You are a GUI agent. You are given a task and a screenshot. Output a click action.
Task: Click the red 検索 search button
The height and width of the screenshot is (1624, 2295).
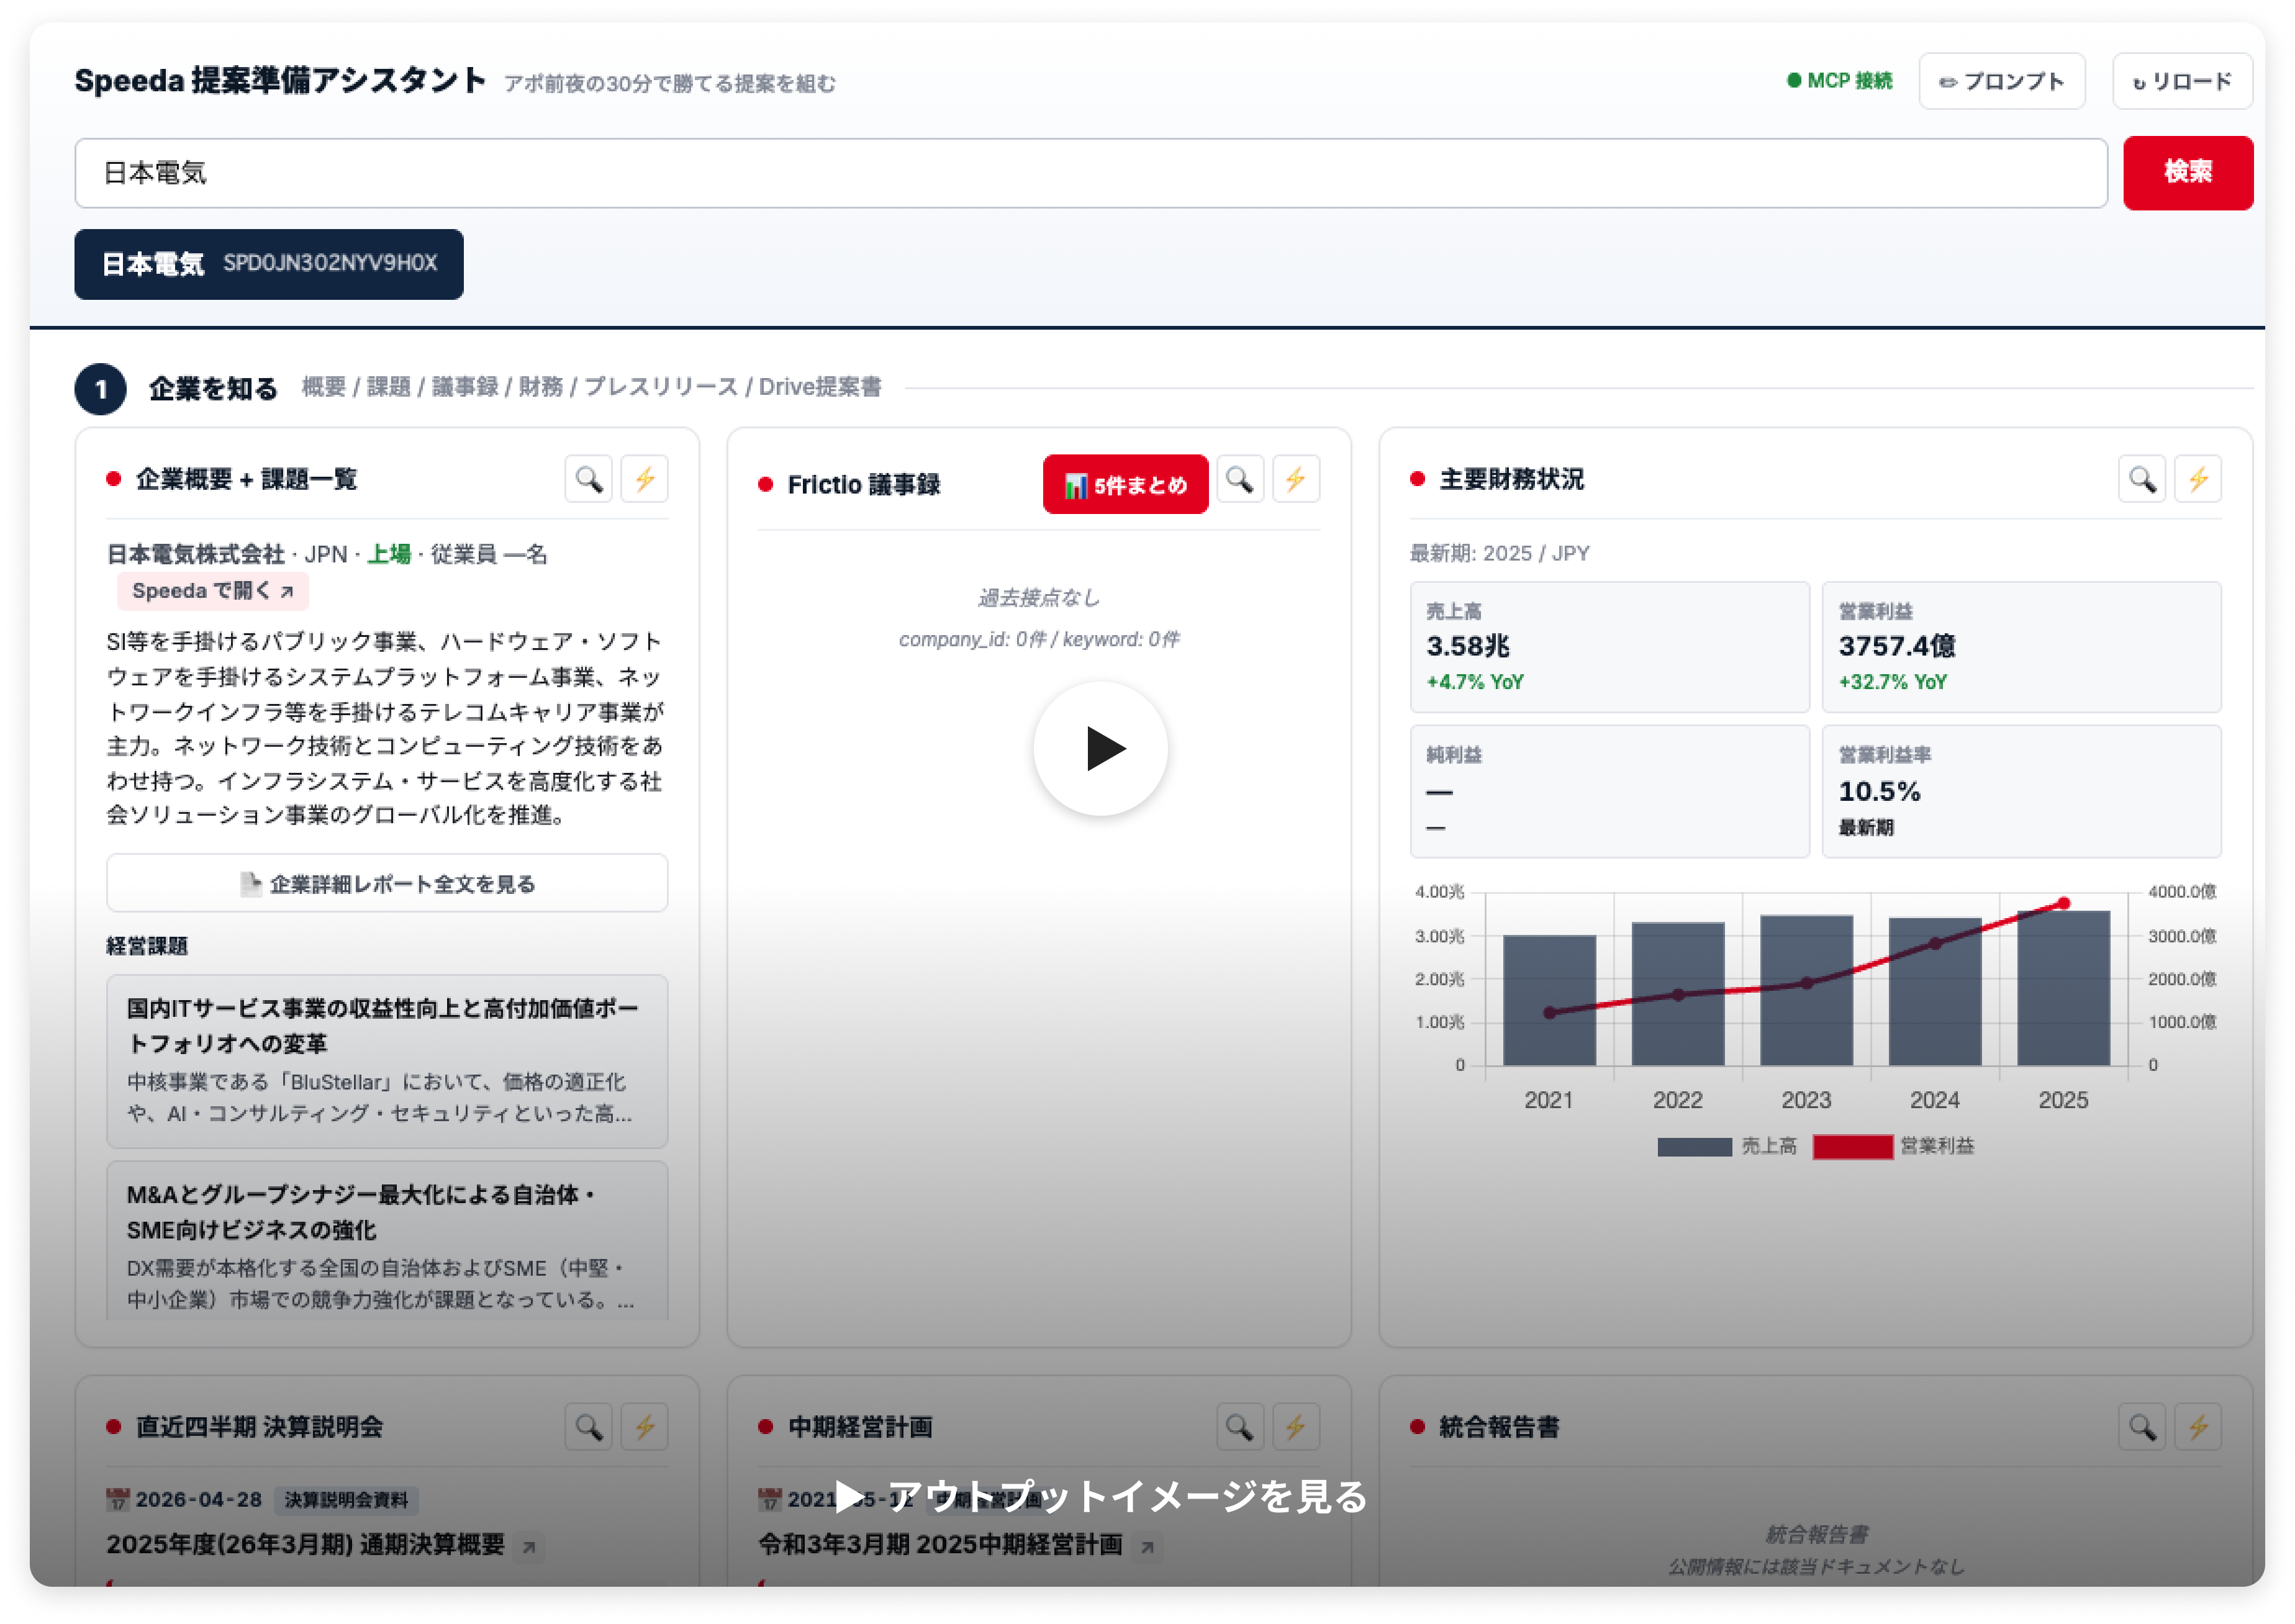click(2187, 173)
